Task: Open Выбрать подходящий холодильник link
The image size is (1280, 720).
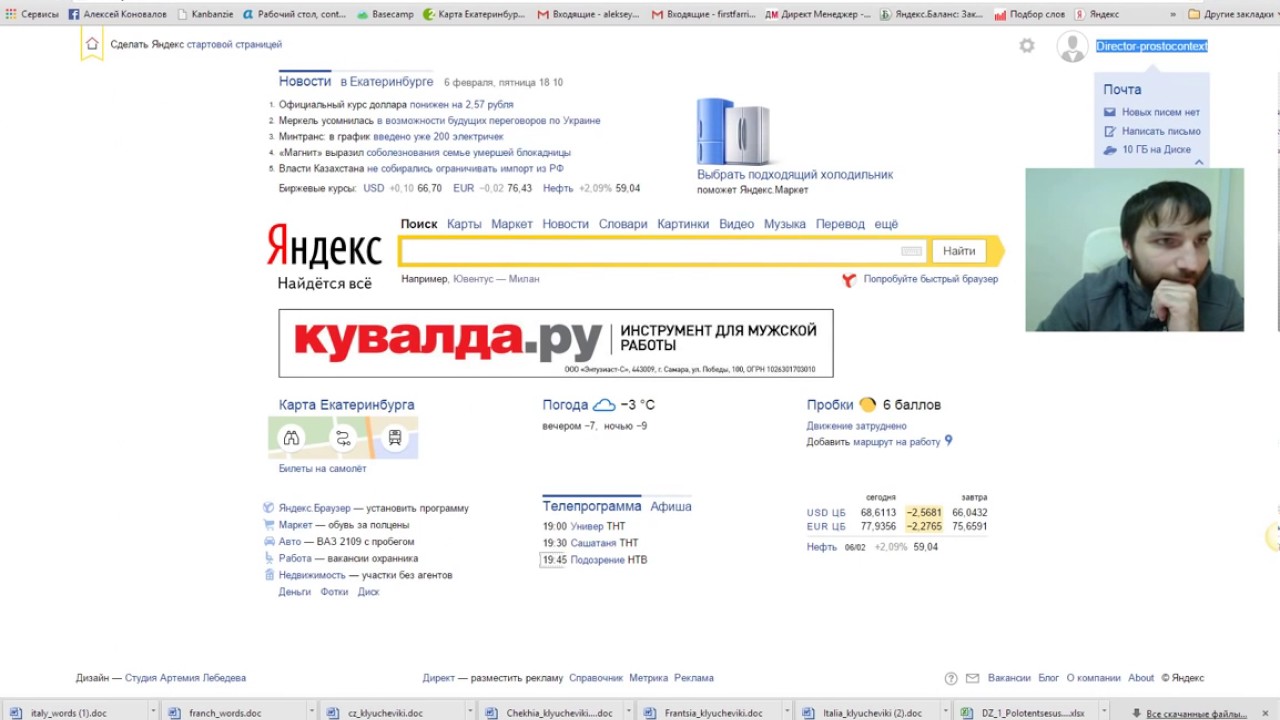Action: (795, 174)
